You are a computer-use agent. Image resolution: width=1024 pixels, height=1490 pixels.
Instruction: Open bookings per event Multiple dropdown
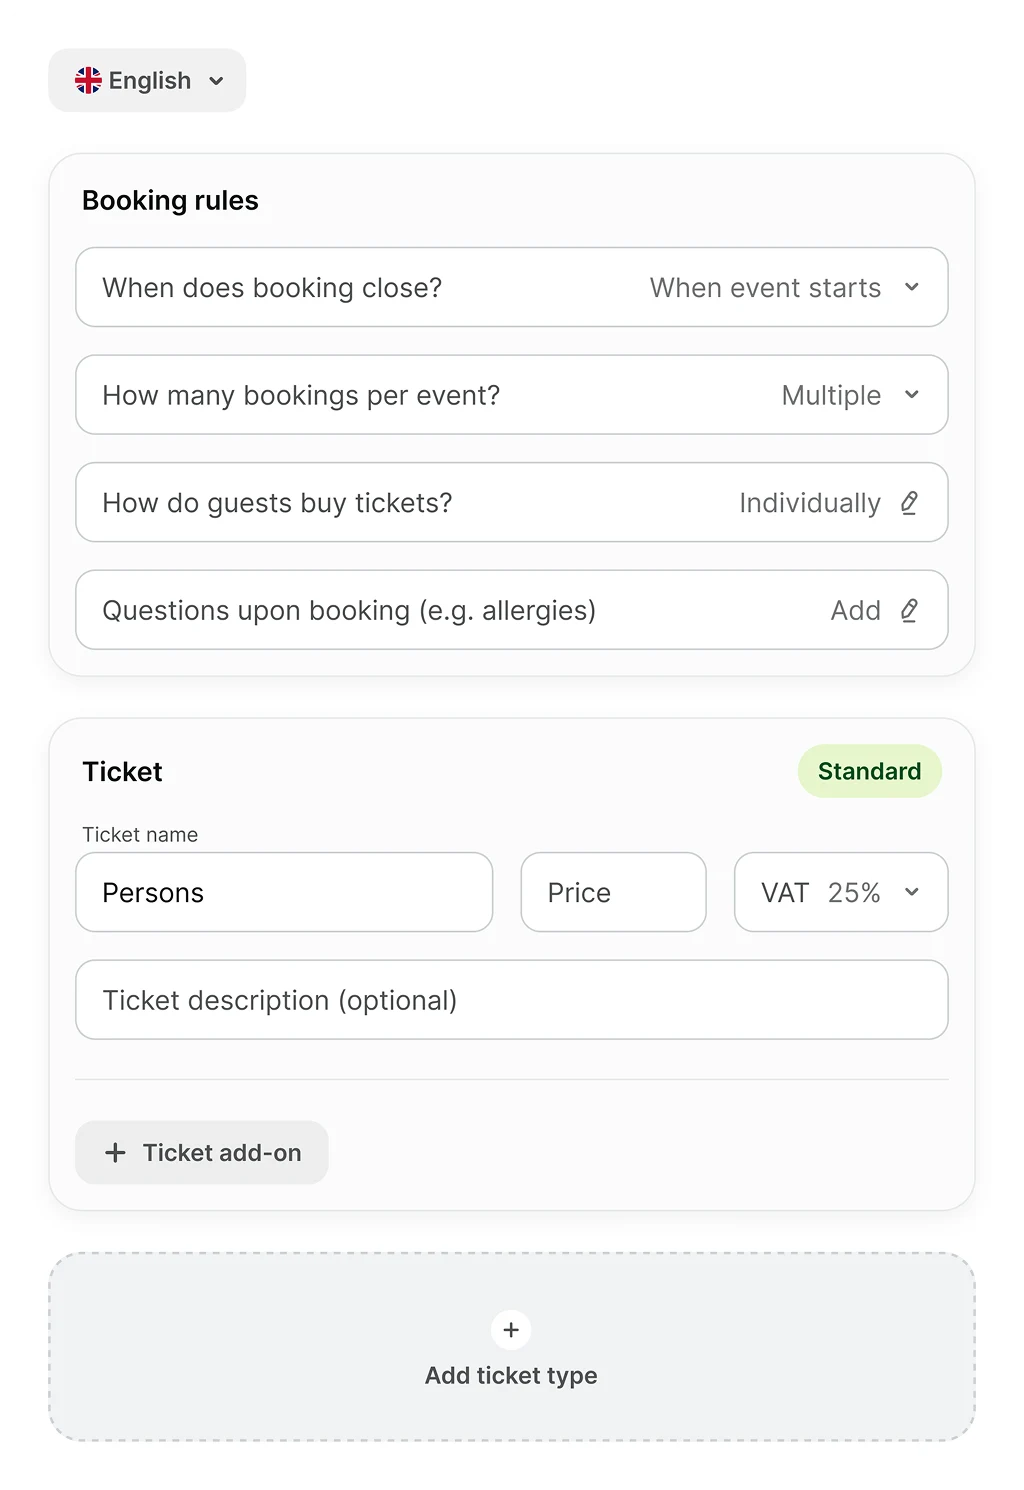(x=511, y=395)
